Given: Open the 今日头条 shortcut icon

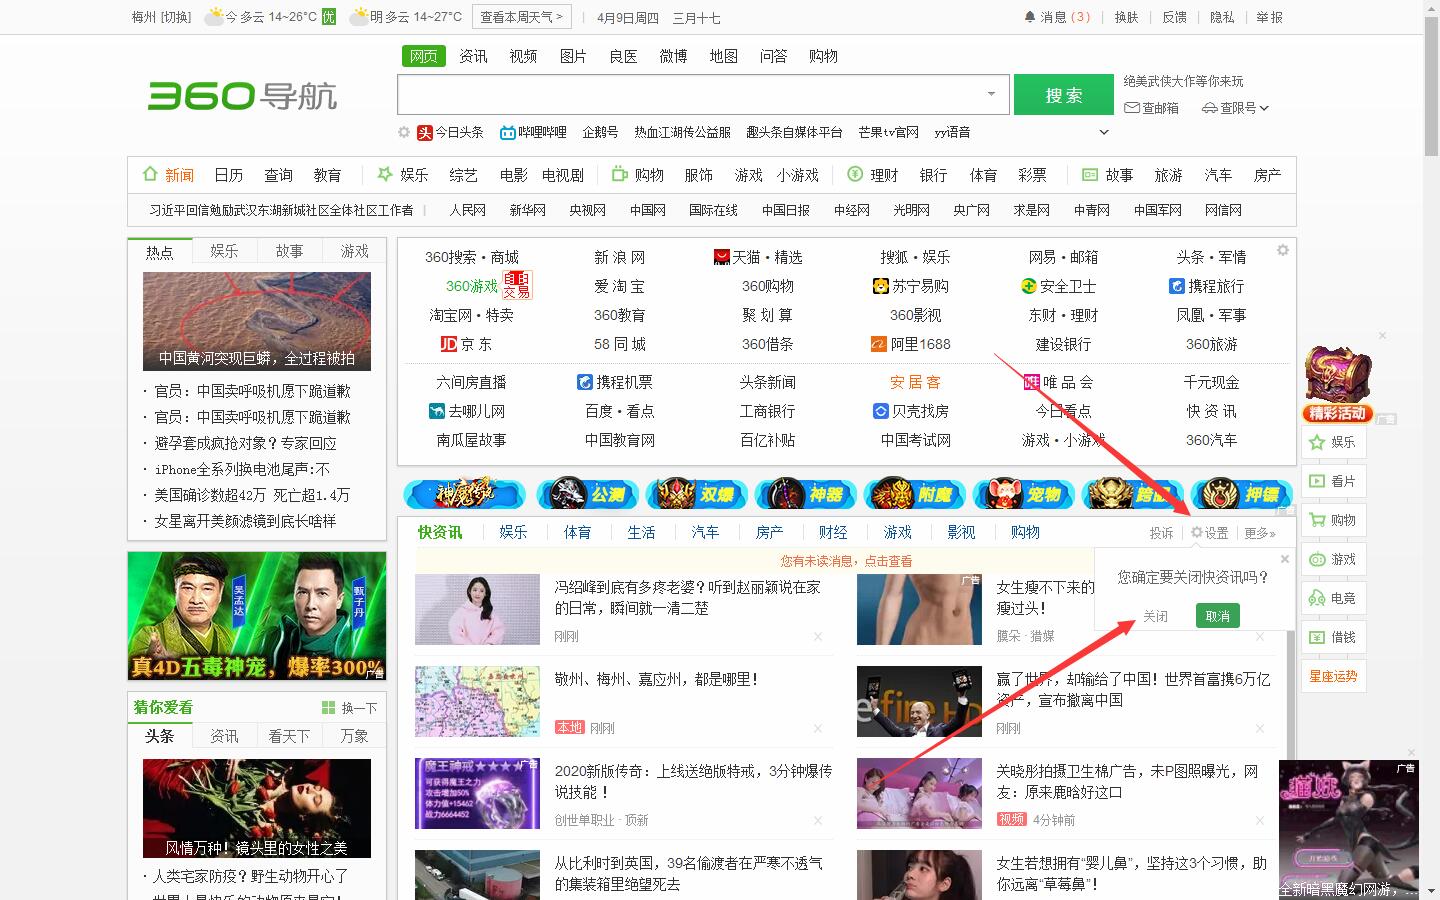Looking at the screenshot, I should click(425, 132).
